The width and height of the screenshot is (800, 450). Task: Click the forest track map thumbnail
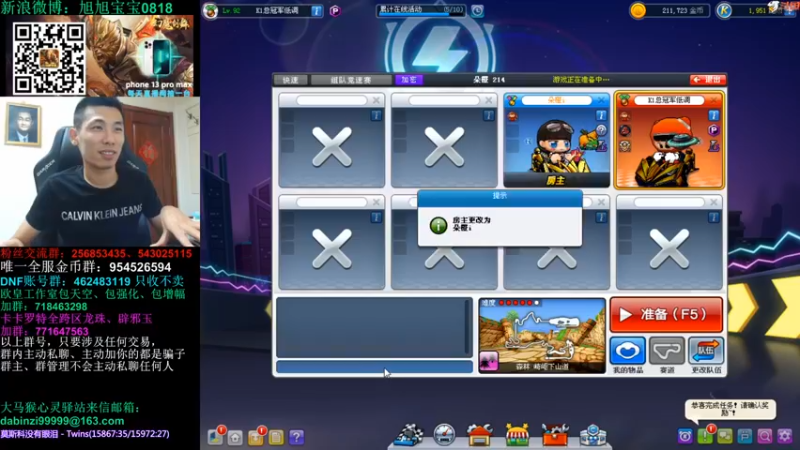(x=542, y=336)
